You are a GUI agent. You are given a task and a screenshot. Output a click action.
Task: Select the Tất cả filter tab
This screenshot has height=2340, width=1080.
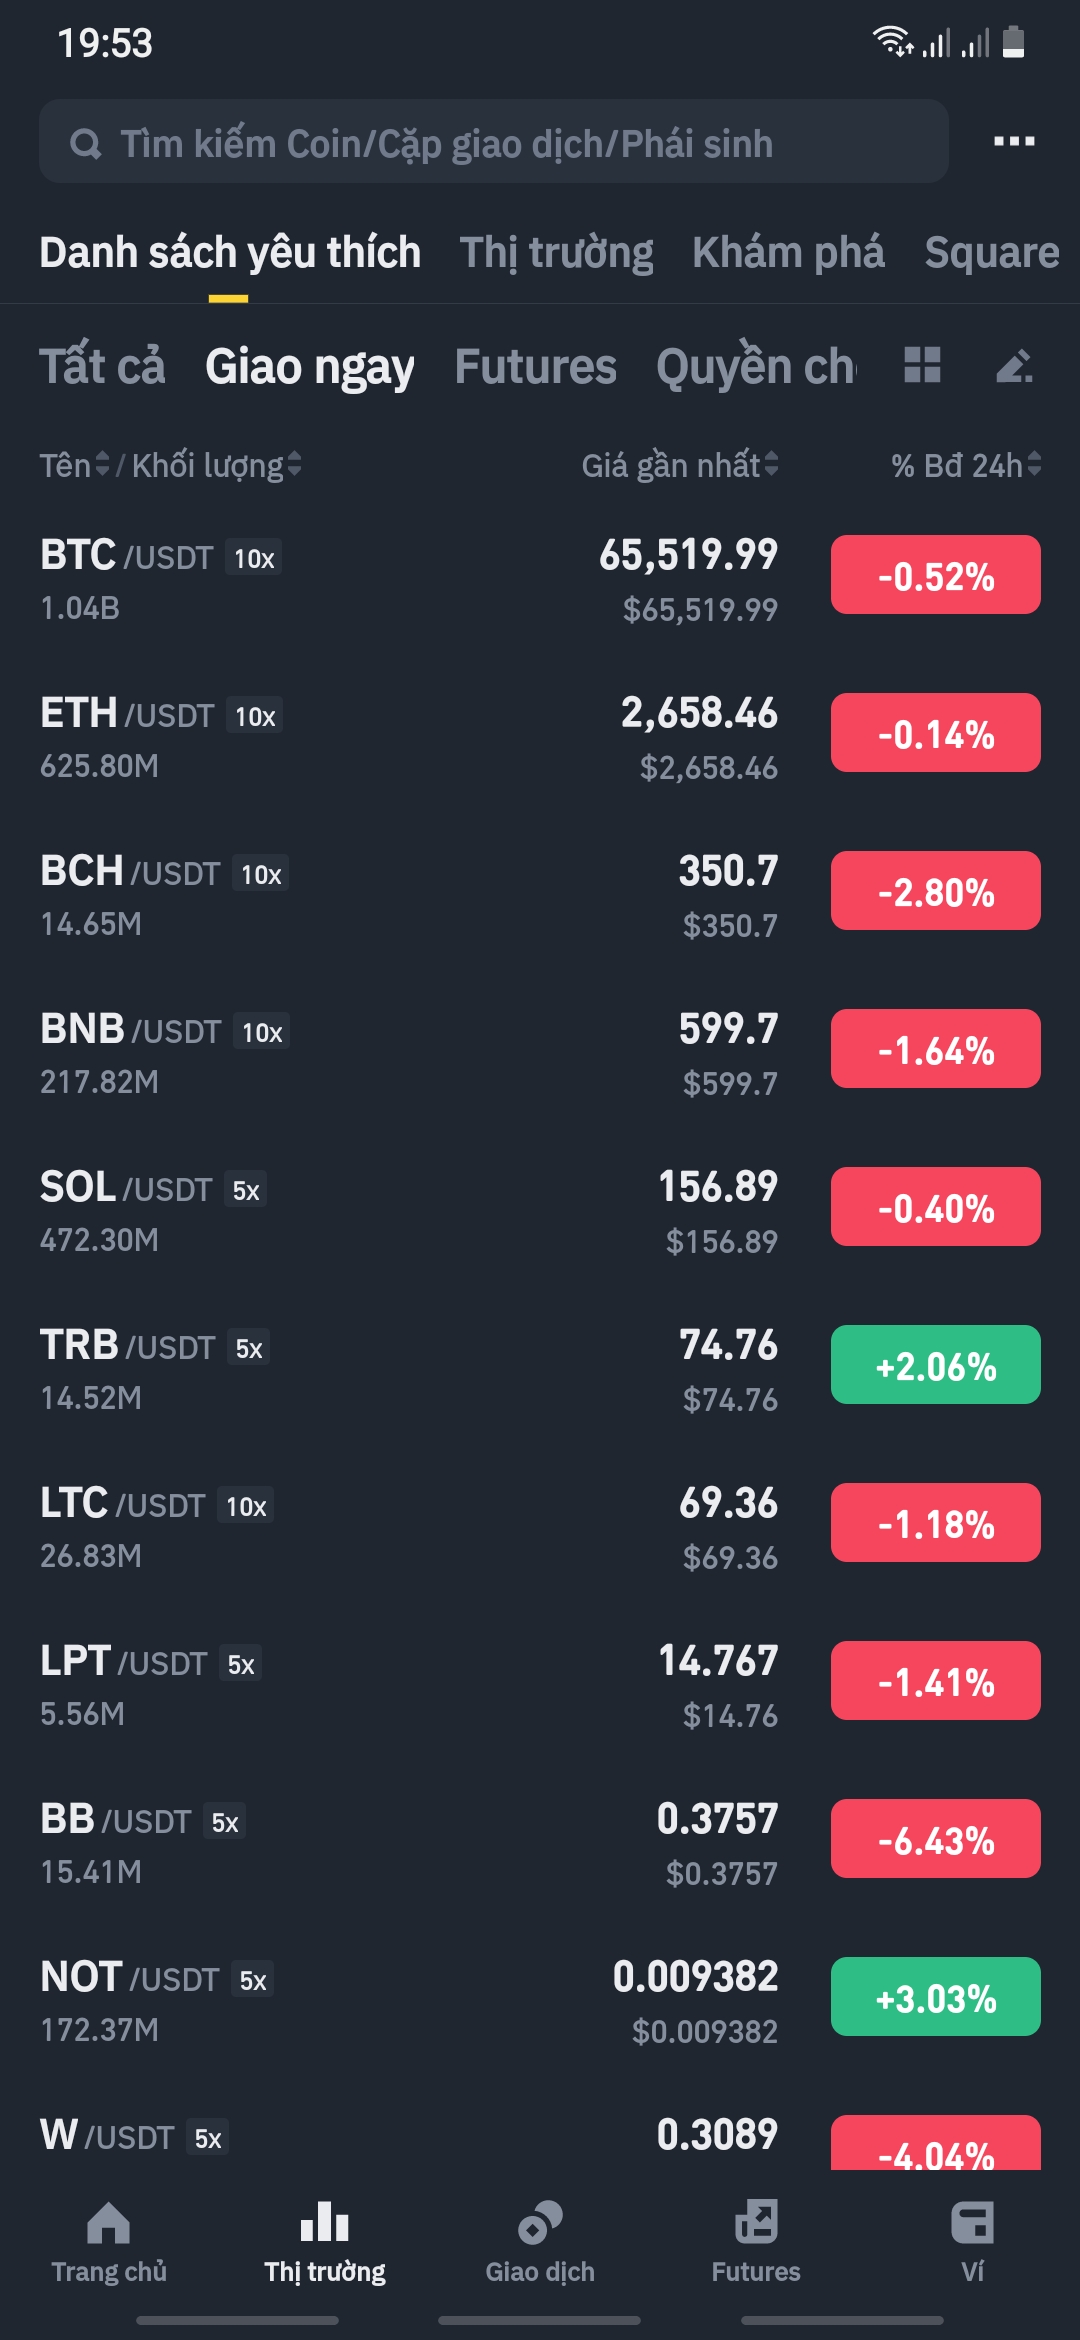(x=102, y=366)
